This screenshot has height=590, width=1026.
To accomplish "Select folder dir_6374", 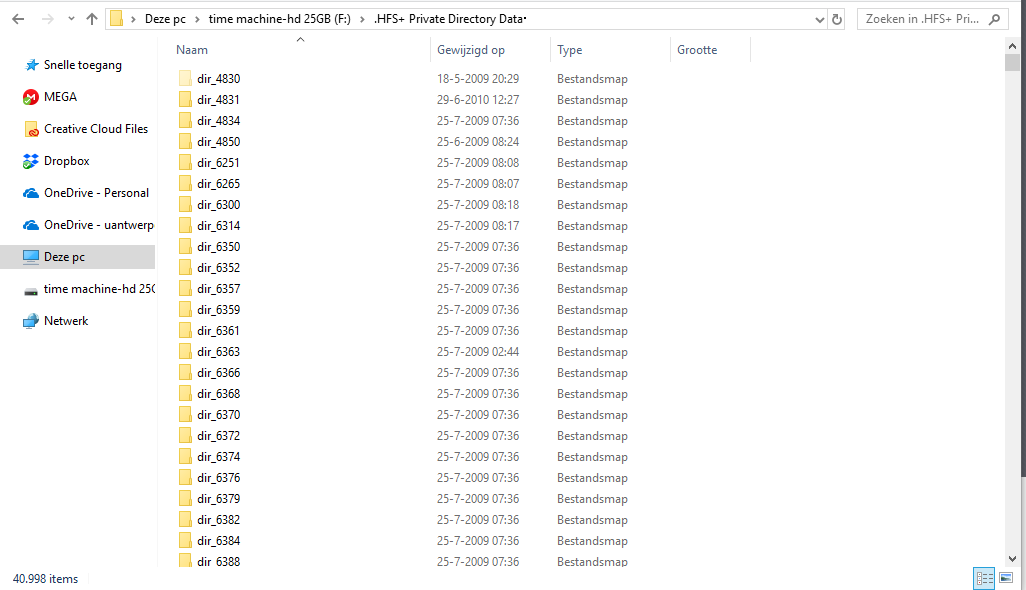I will 219,456.
